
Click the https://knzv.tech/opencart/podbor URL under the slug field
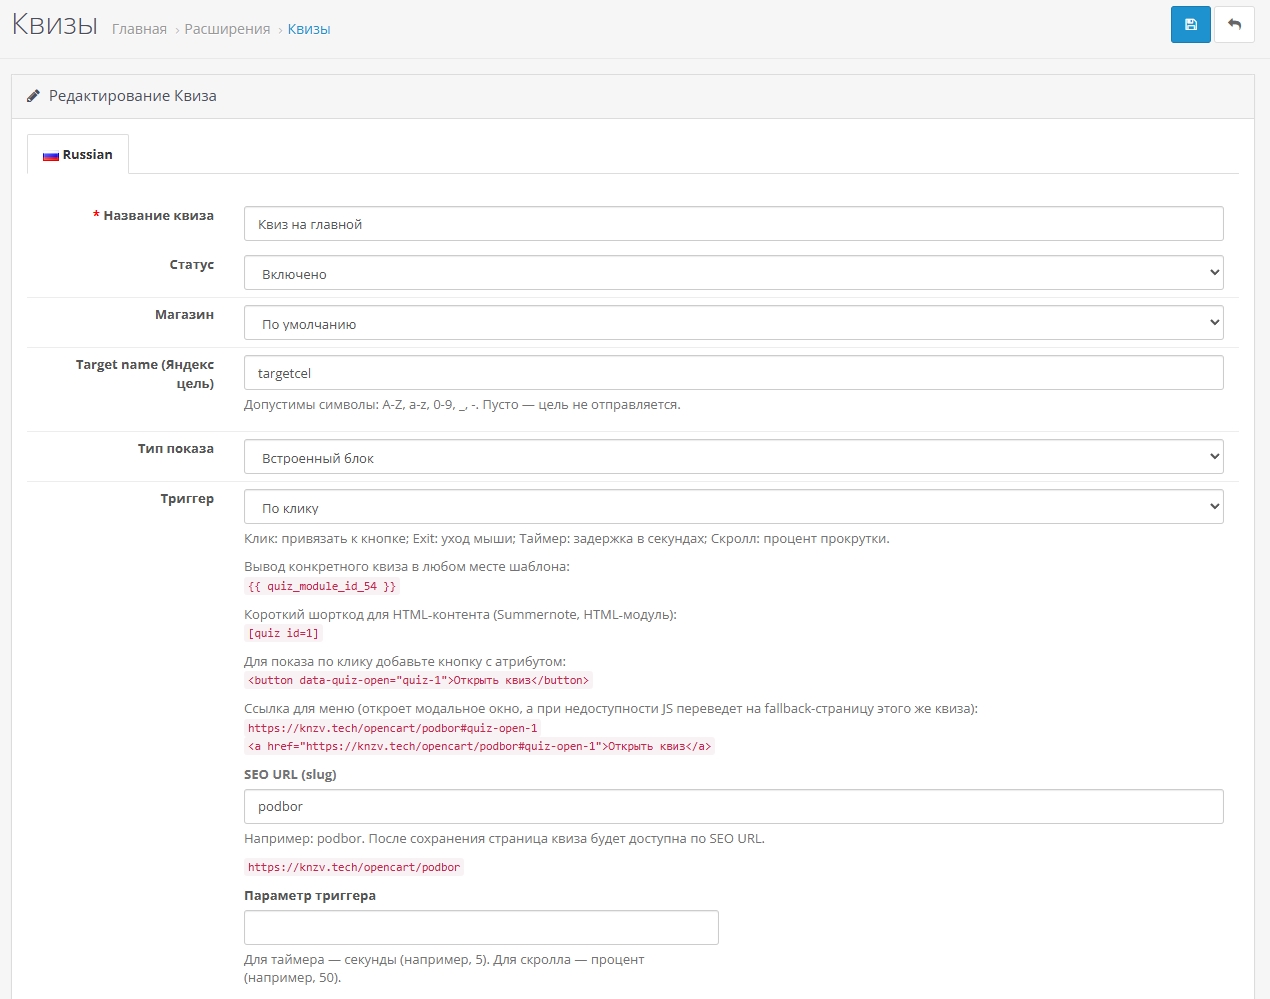[354, 868]
